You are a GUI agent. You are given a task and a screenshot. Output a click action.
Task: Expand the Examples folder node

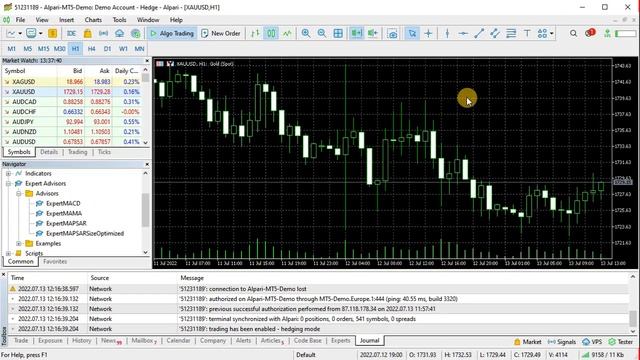click(19, 244)
